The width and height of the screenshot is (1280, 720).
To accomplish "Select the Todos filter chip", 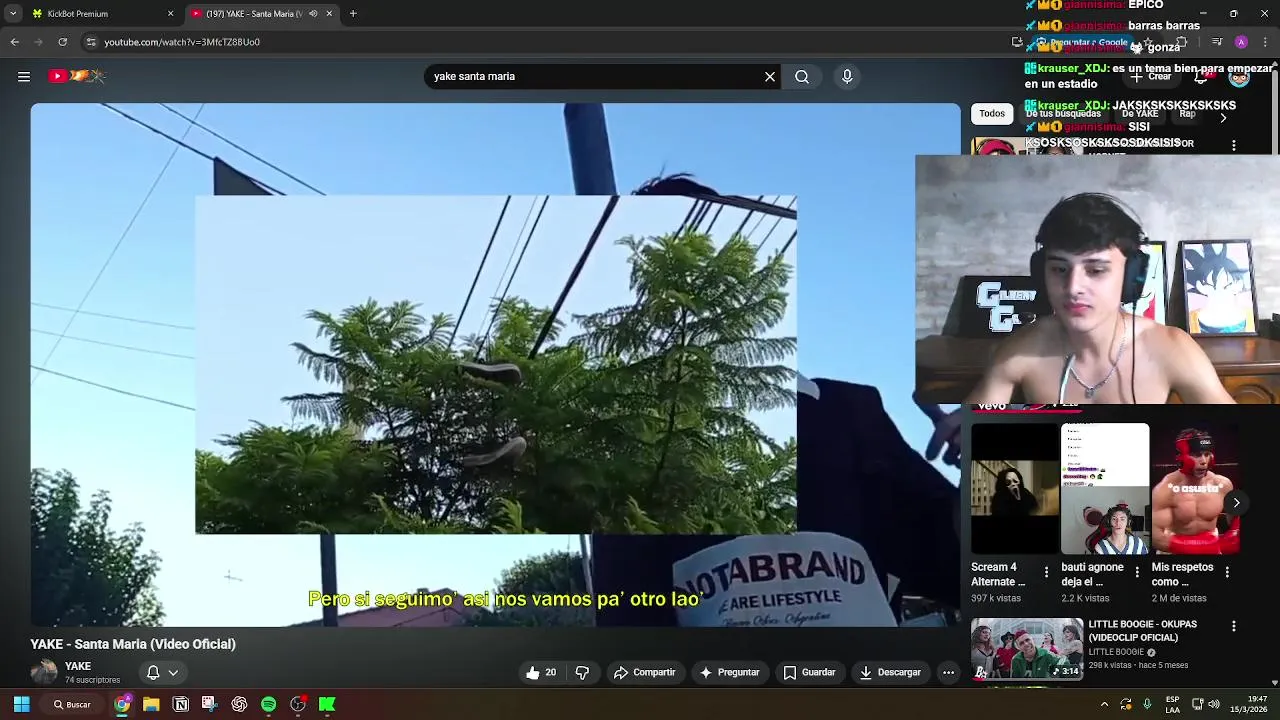I will tap(992, 113).
